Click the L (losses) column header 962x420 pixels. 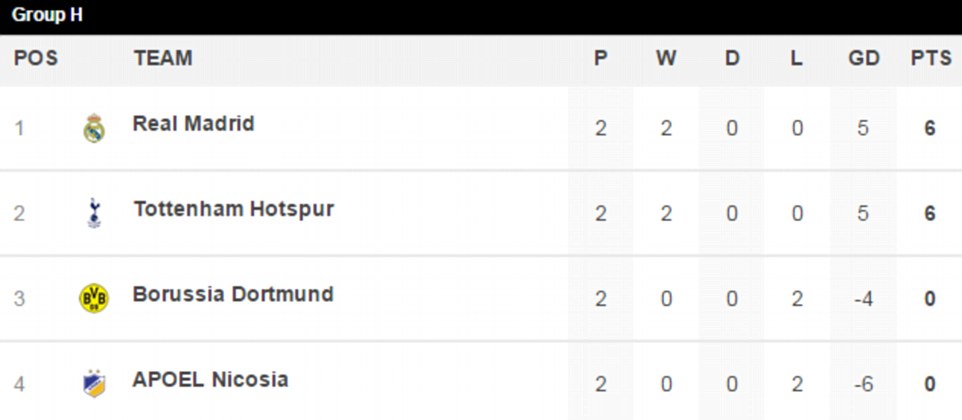click(x=796, y=58)
